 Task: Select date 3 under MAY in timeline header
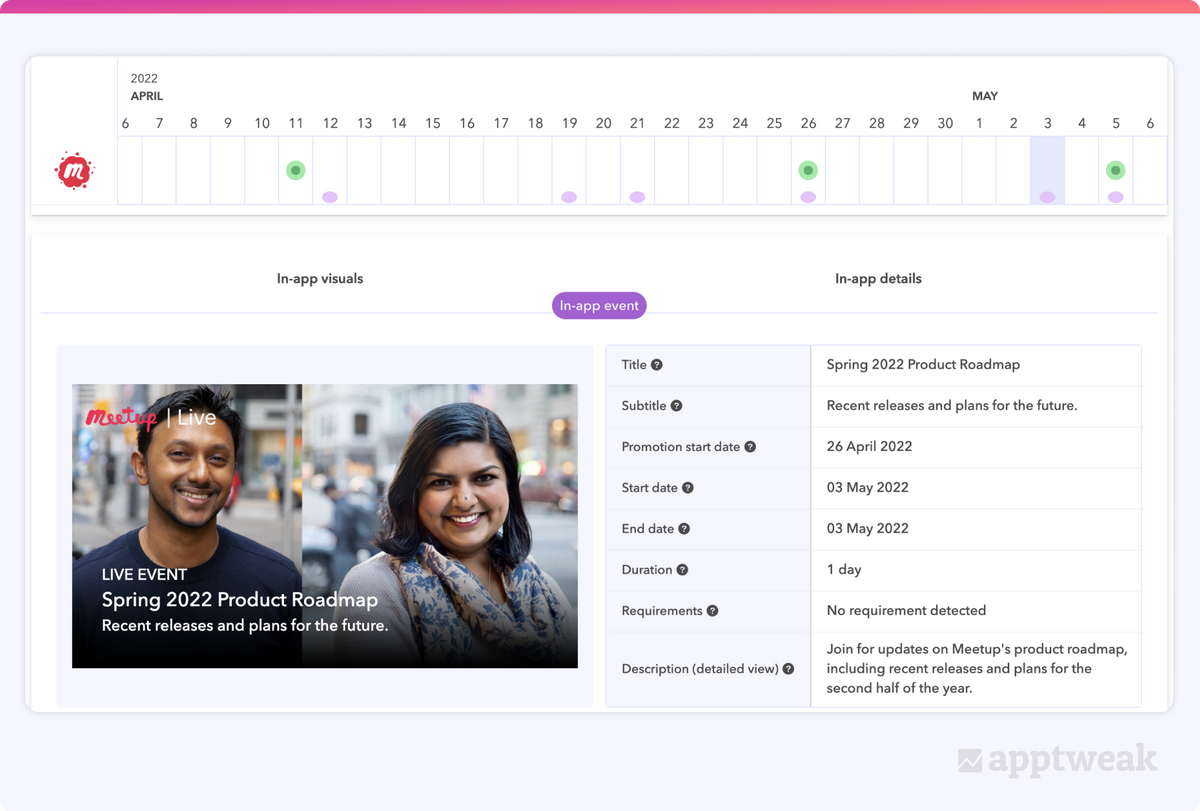point(1047,123)
